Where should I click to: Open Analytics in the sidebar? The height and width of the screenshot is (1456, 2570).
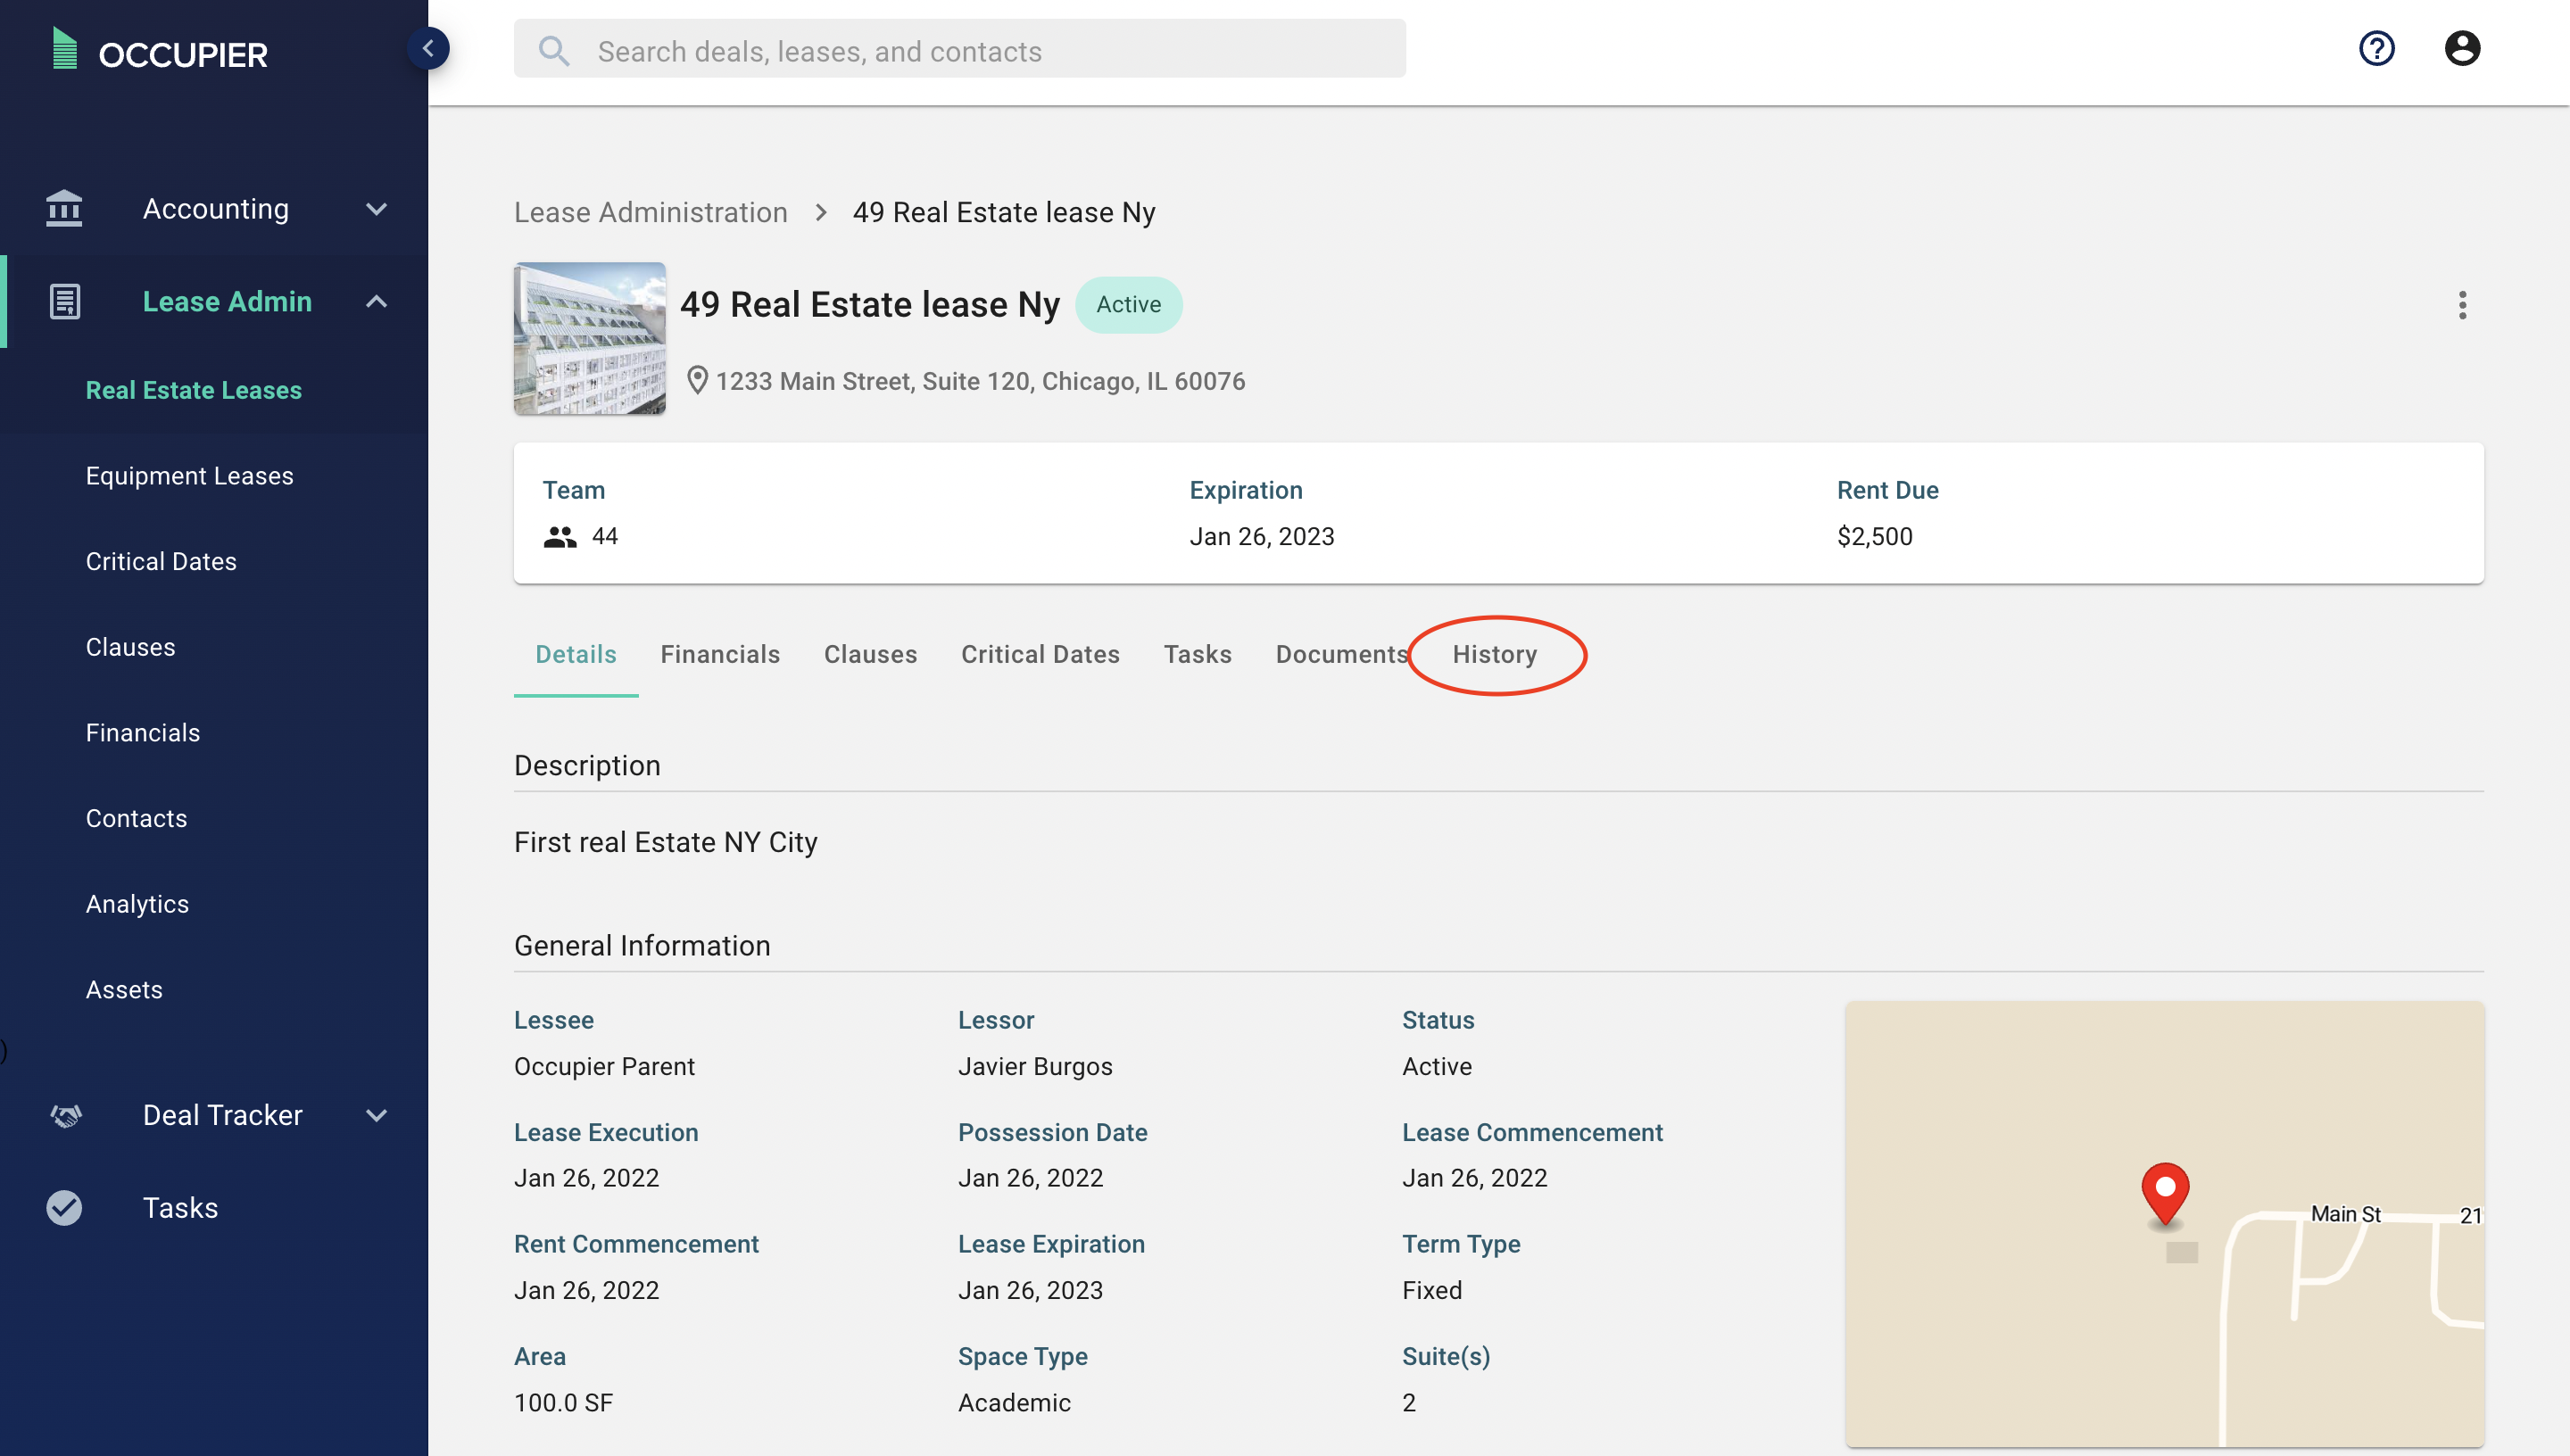137,903
